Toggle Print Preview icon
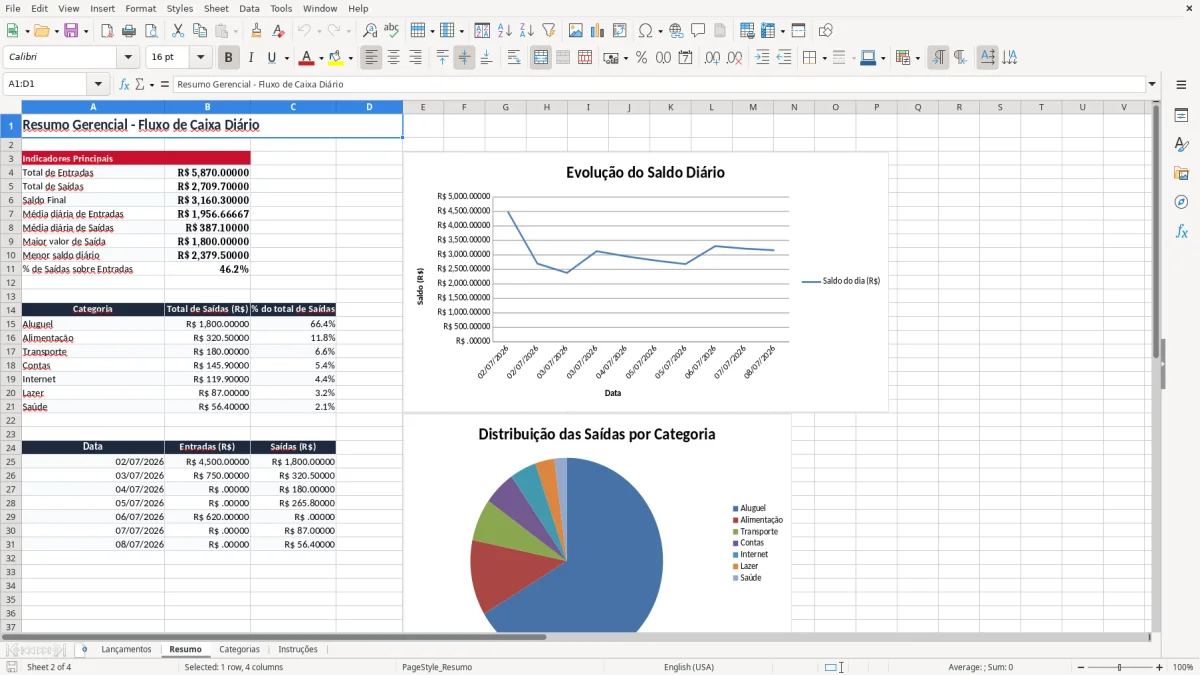Screen dimensions: 1200x675 [x=151, y=31]
